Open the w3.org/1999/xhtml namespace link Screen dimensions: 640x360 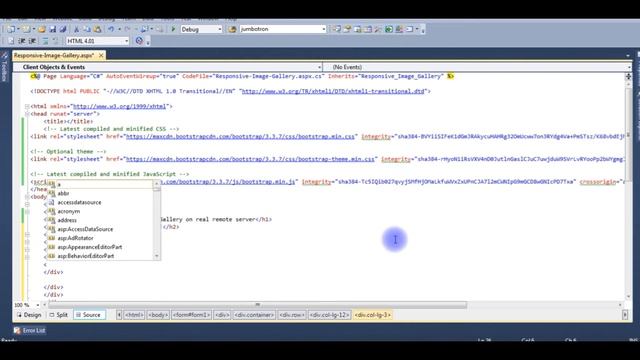120,106
